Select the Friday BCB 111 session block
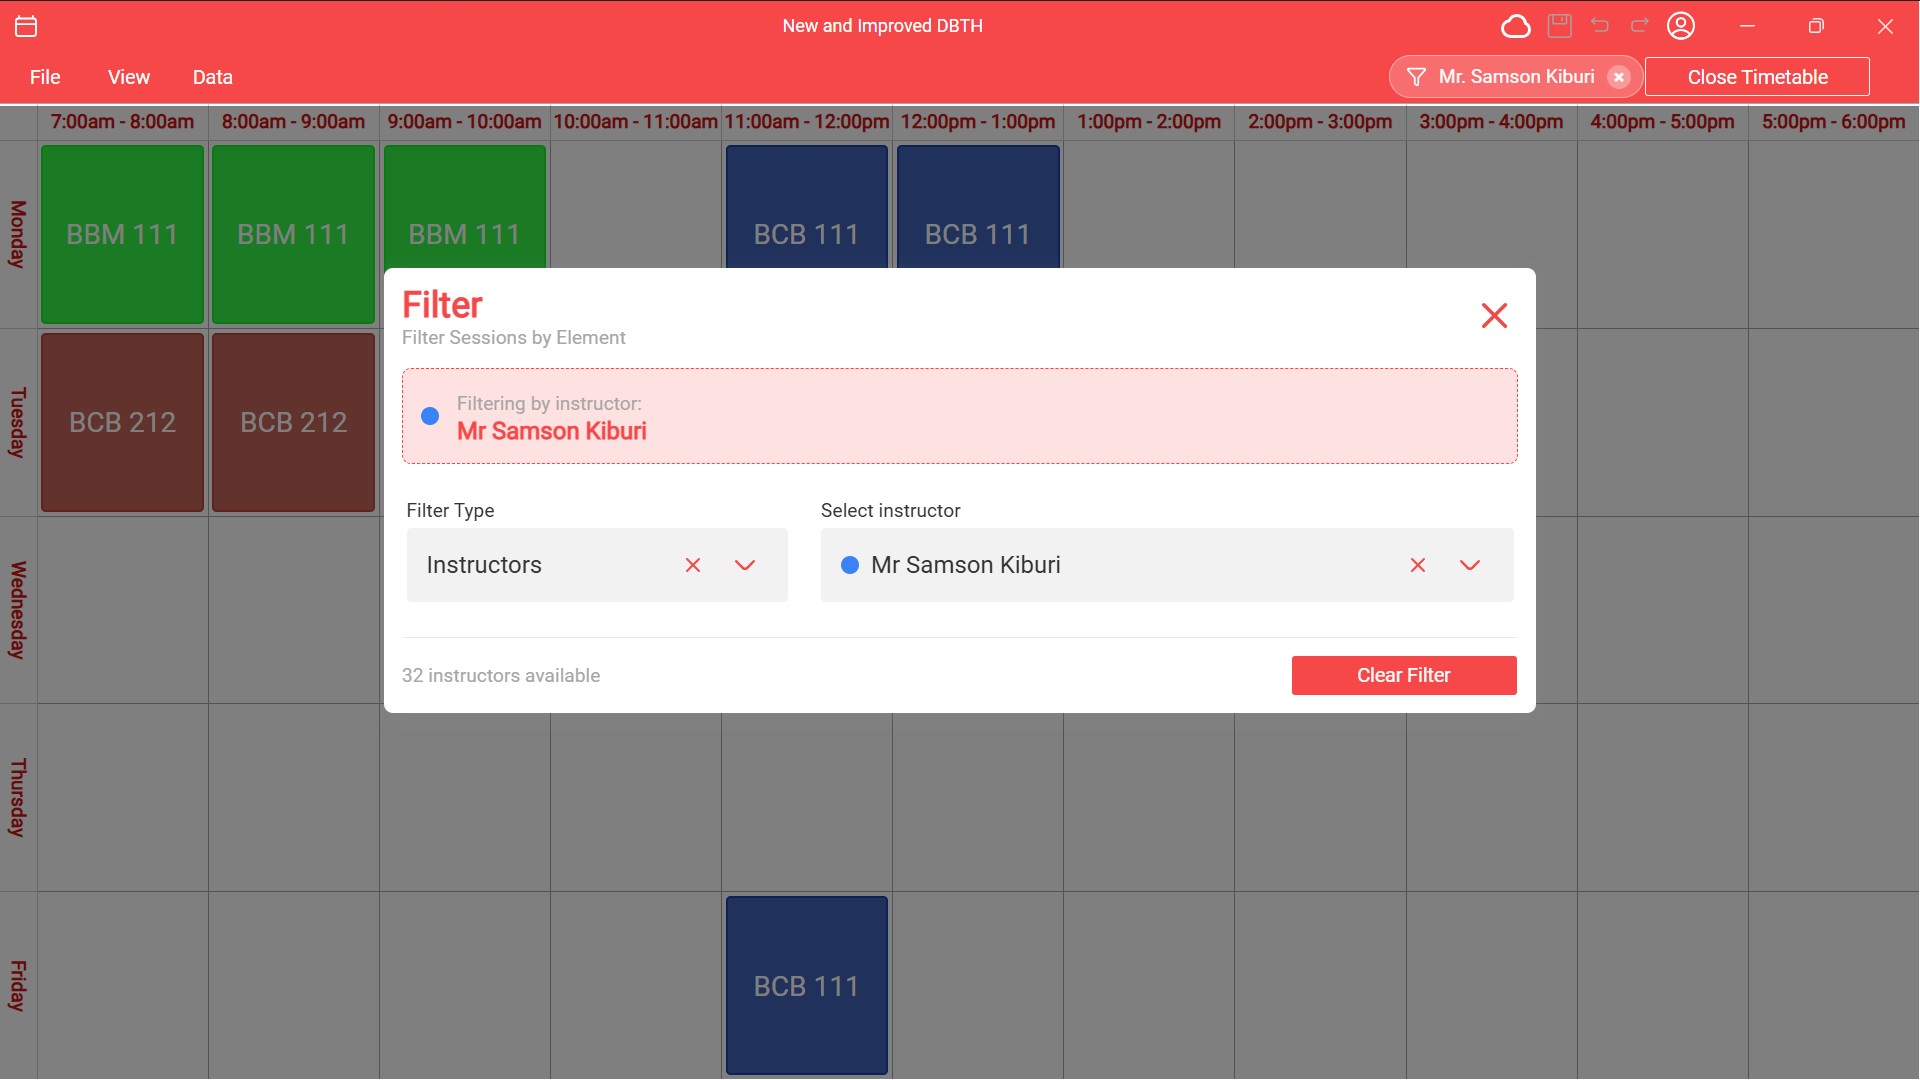Viewport: 1920px width, 1080px height. click(x=807, y=985)
